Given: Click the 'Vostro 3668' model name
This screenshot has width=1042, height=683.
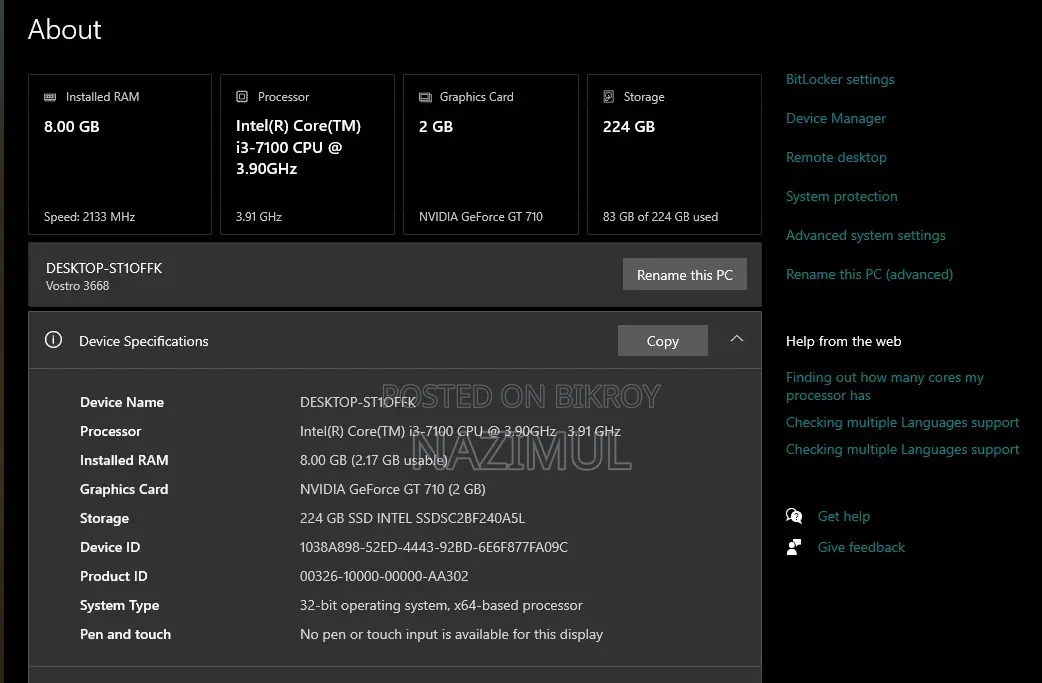Looking at the screenshot, I should [x=77, y=286].
